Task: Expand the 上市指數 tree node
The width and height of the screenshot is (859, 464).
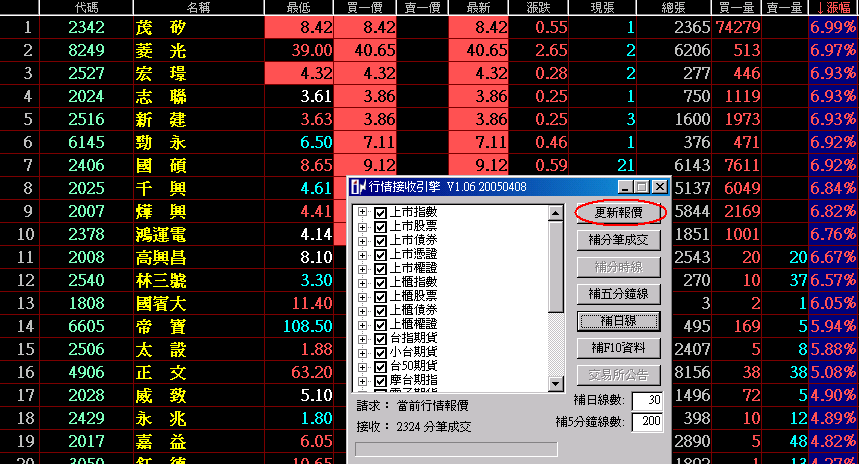Action: point(362,212)
